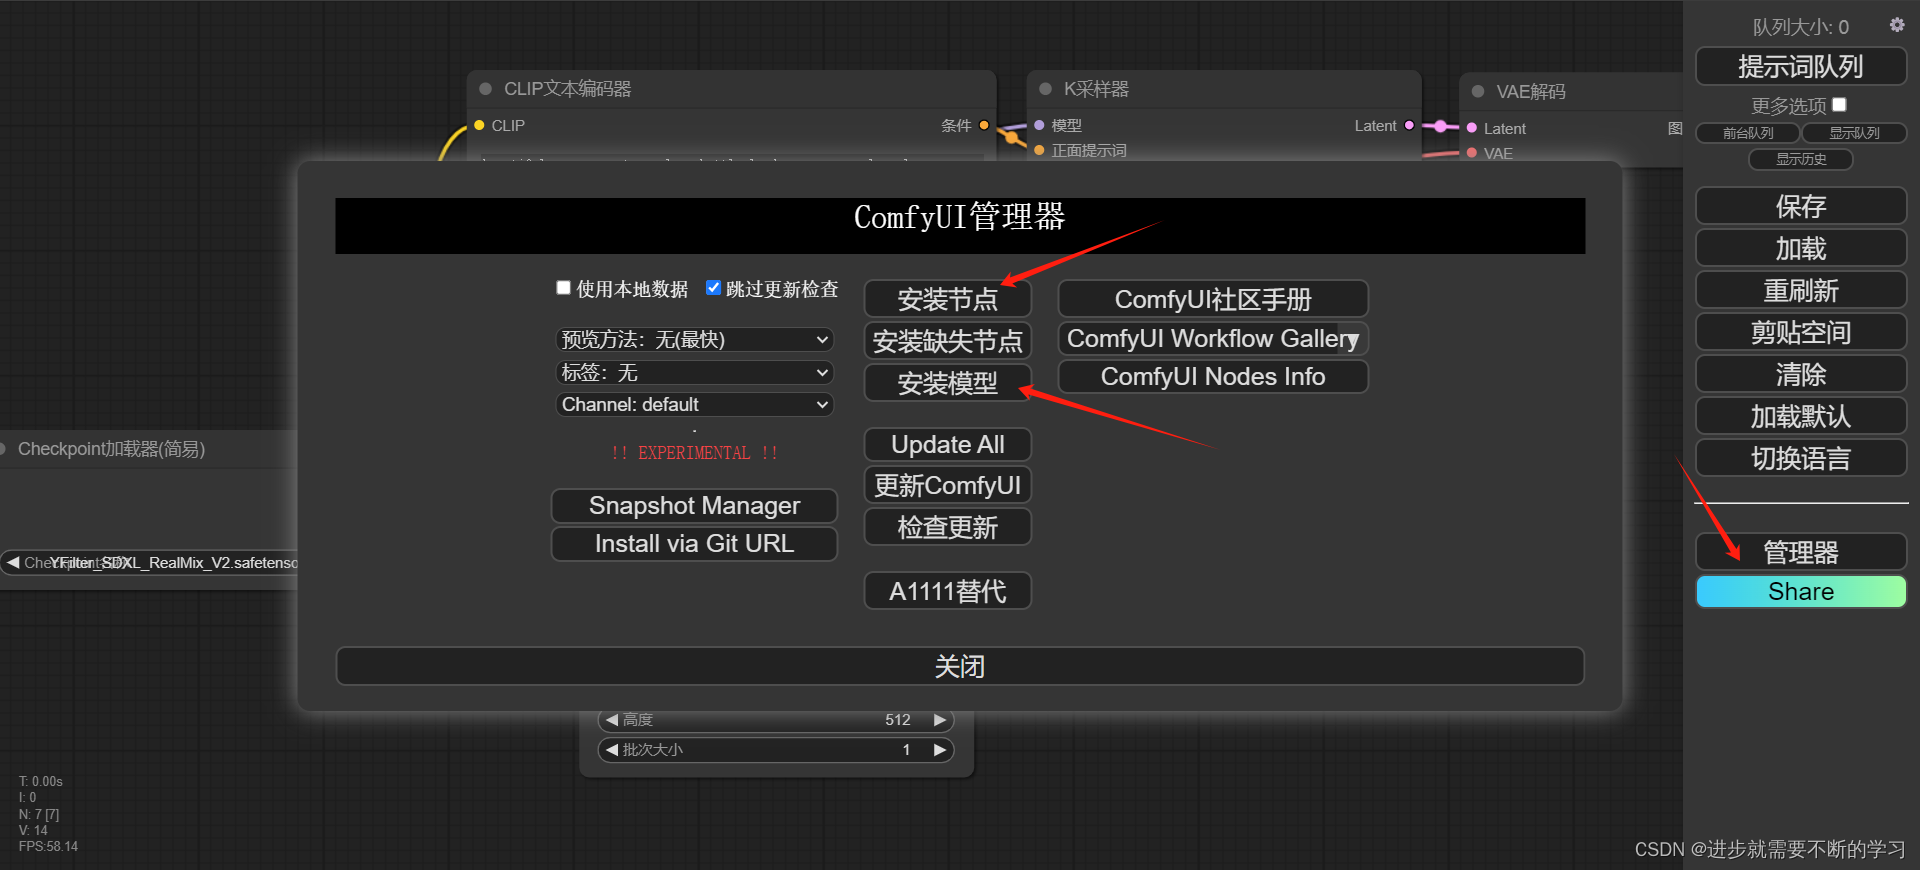Click the 安装节点 button

(x=947, y=299)
